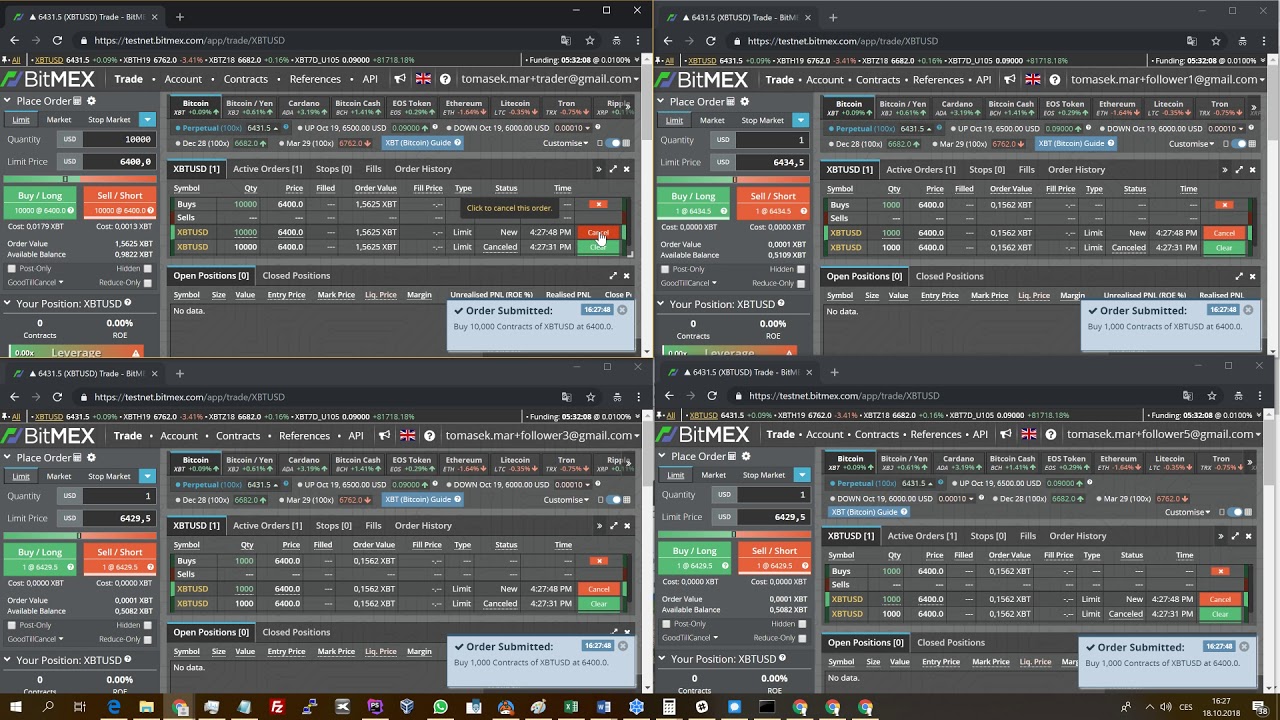Change language via UK flag, follower3 window
Image resolution: width=1280 pixels, height=720 pixels.
pyautogui.click(x=407, y=436)
